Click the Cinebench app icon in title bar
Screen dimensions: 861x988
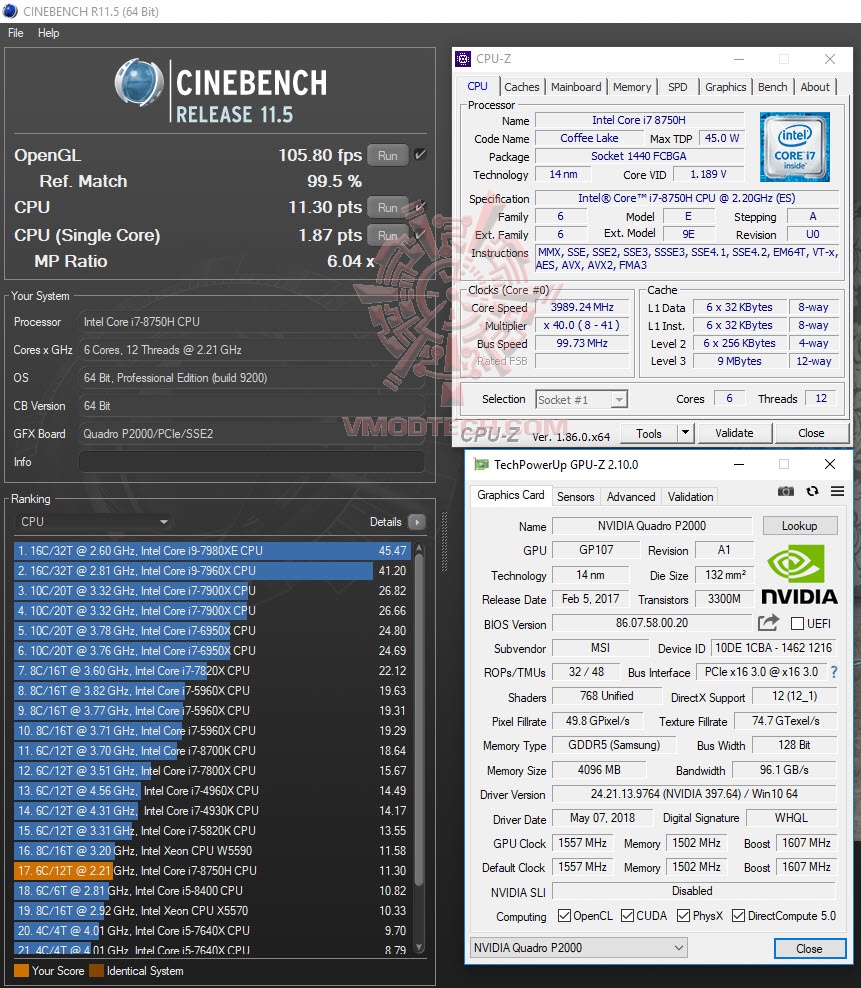[10, 11]
